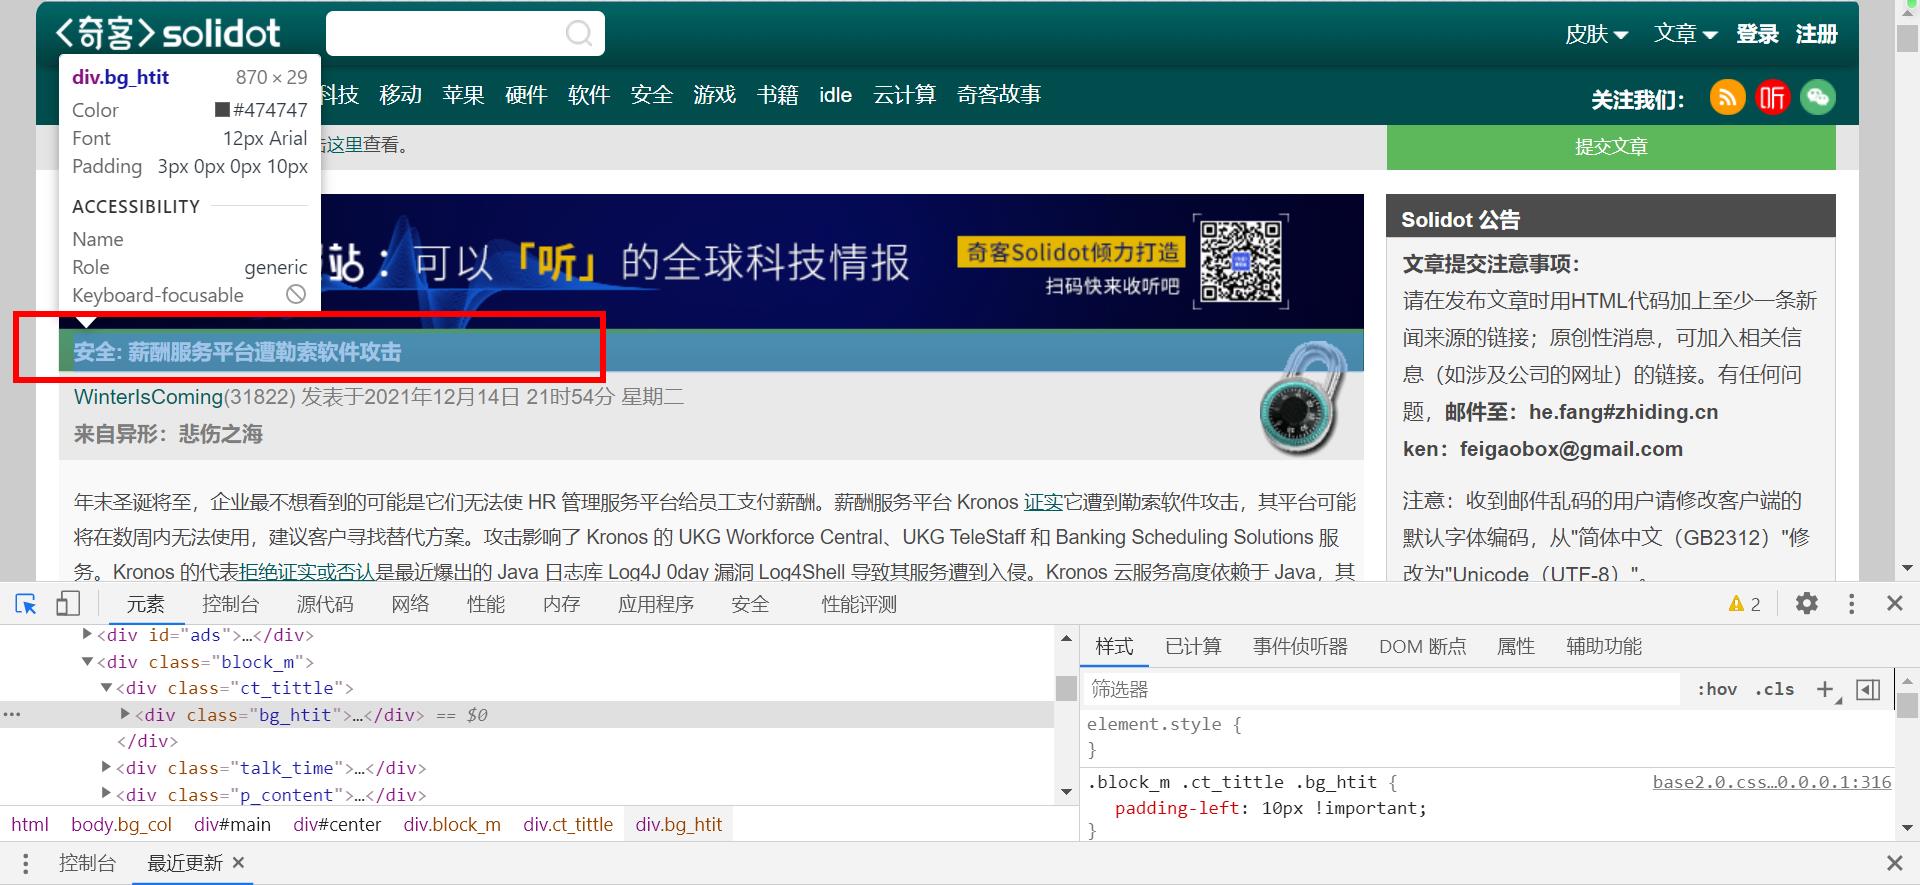Image resolution: width=1920 pixels, height=885 pixels.
Task: Select the 已计算 styles tab
Action: [1193, 646]
